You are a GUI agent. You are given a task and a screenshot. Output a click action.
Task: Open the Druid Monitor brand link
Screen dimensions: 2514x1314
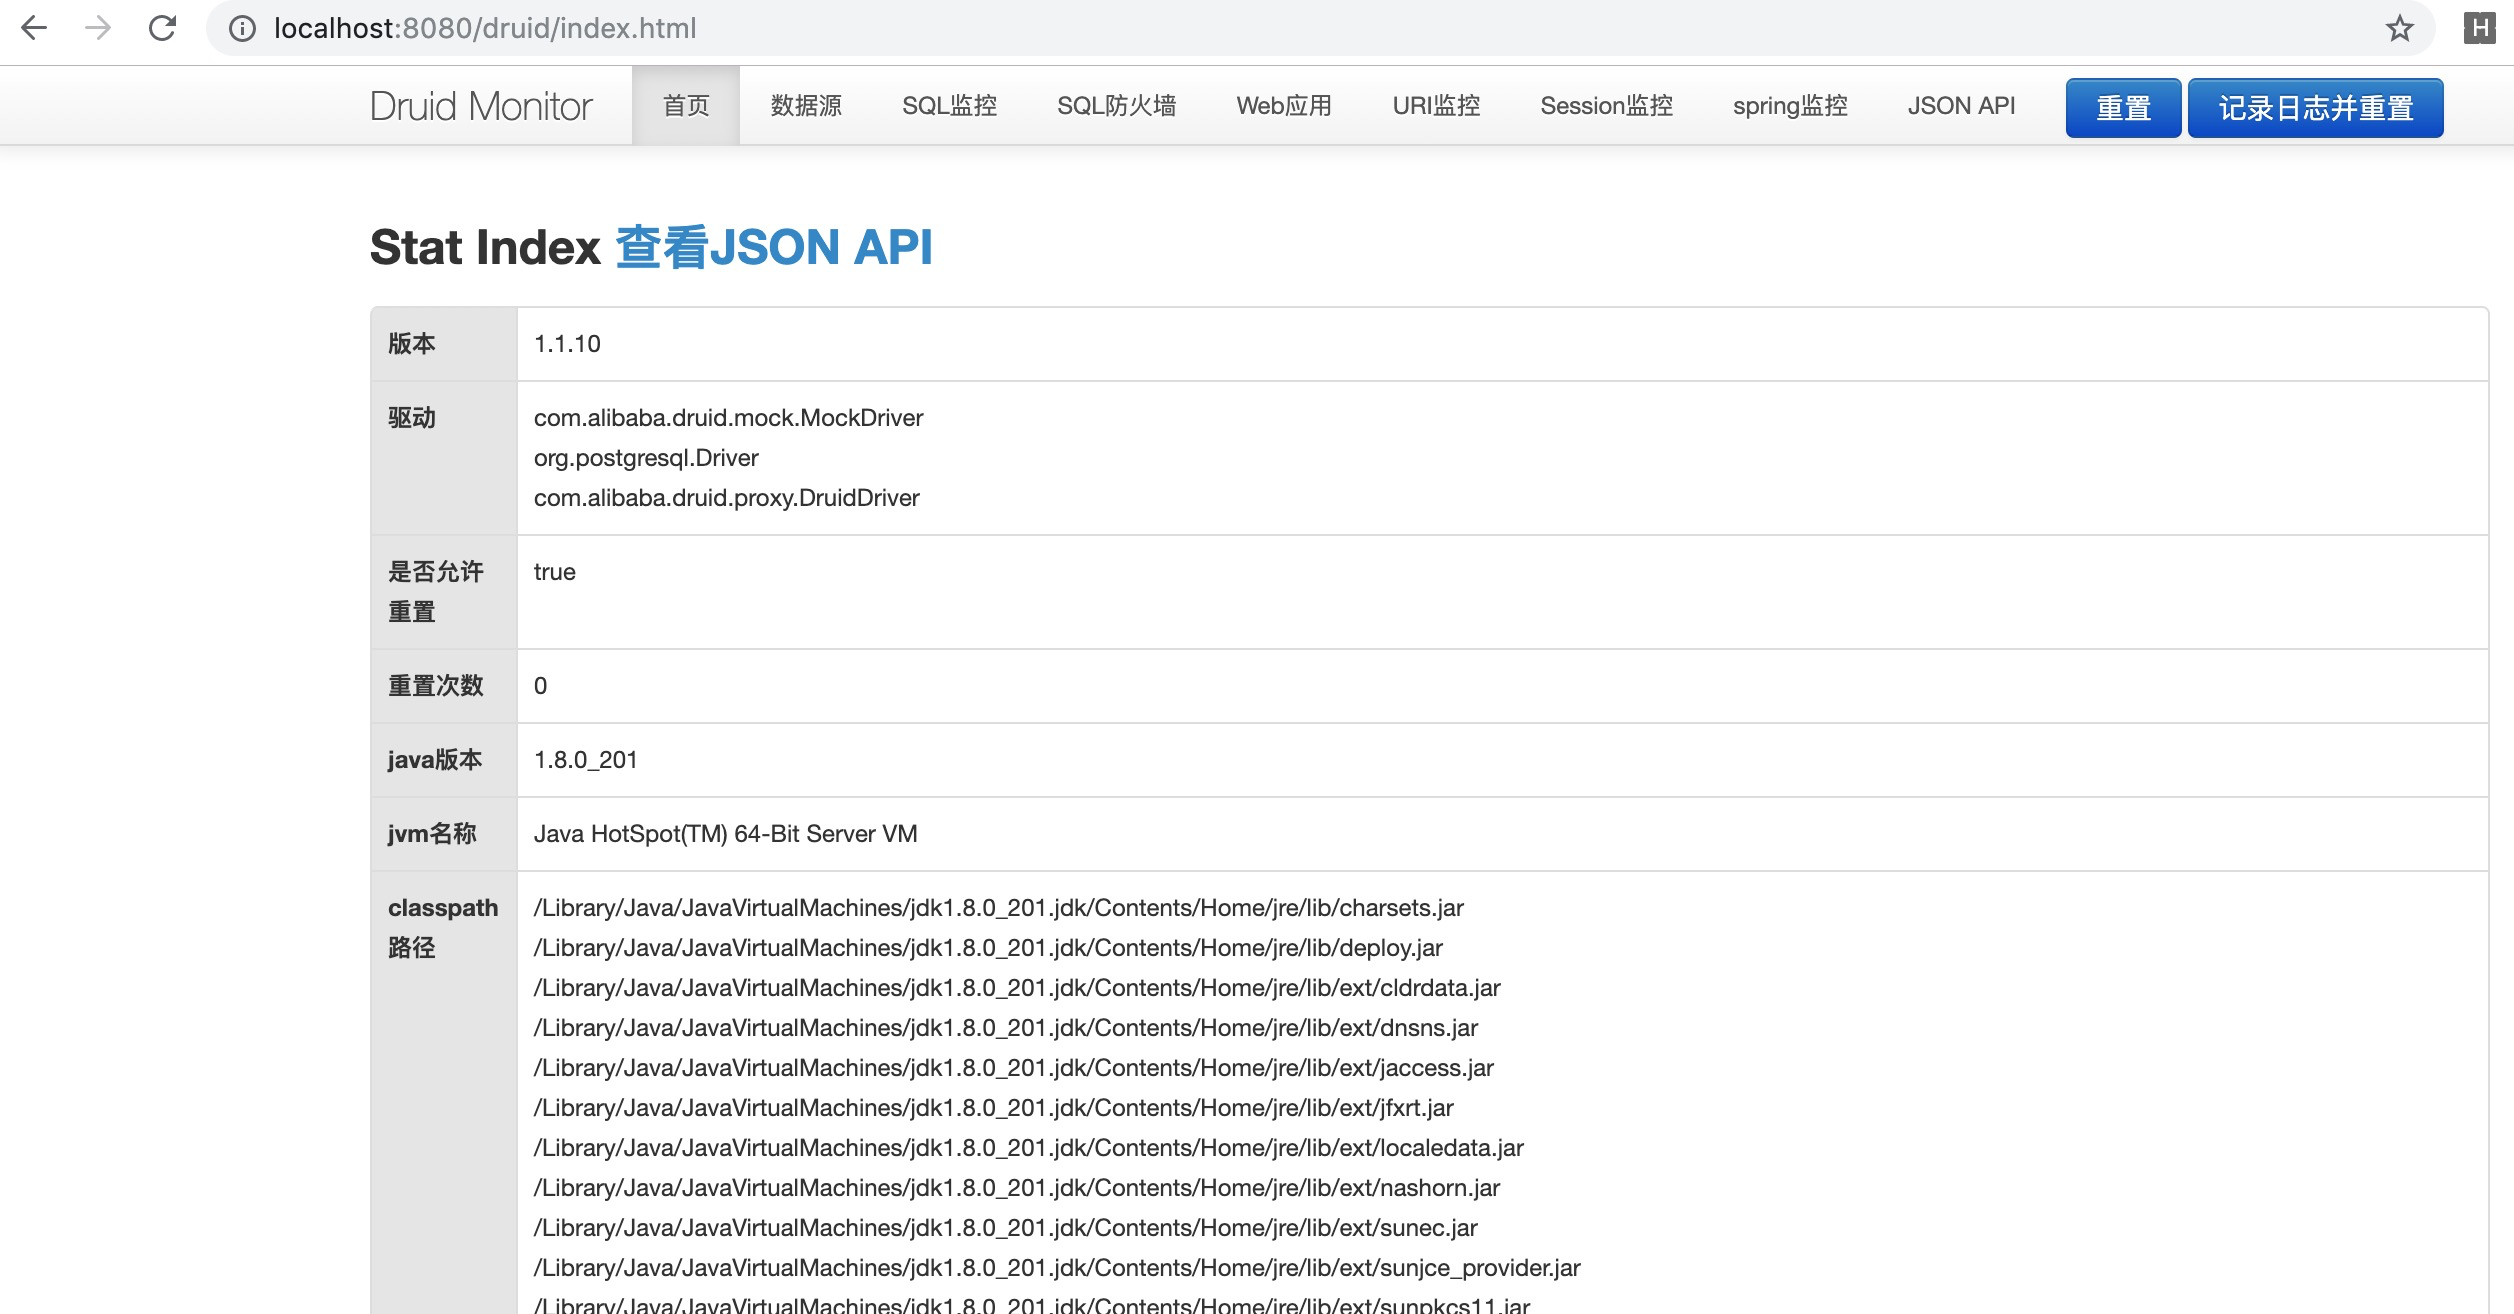(481, 106)
